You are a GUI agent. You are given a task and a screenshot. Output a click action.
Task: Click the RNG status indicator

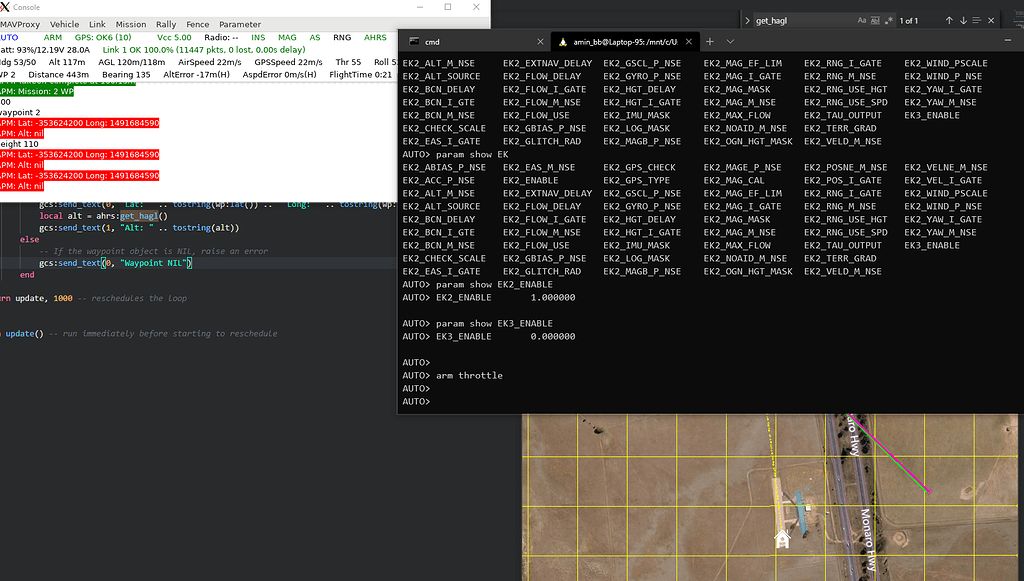click(x=342, y=37)
